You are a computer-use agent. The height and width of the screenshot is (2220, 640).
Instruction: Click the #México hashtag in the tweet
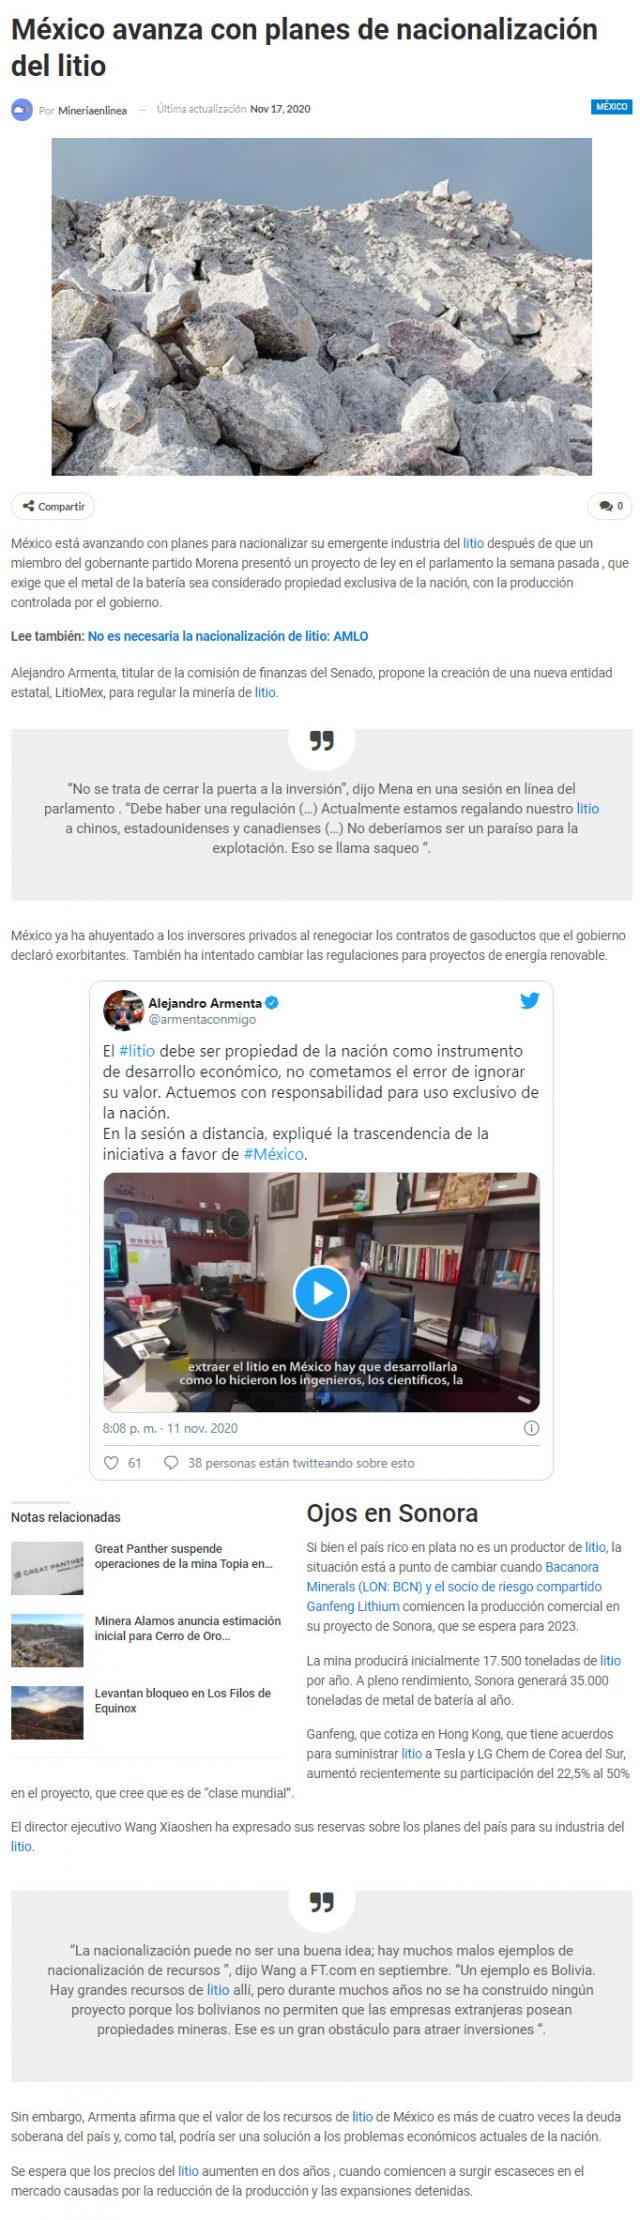point(274,1154)
